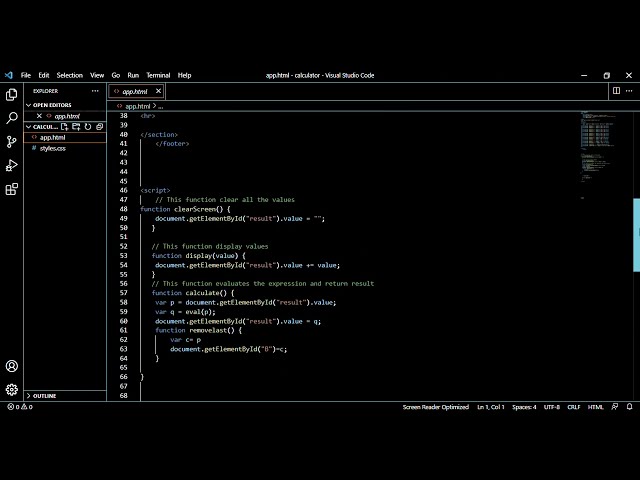Click New Folder icon in CALCUL header
The width and height of the screenshot is (640, 480).
pos(76,127)
